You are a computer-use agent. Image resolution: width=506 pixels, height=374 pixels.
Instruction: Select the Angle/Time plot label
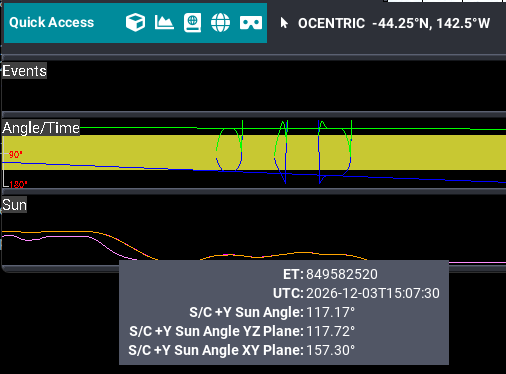tap(41, 128)
